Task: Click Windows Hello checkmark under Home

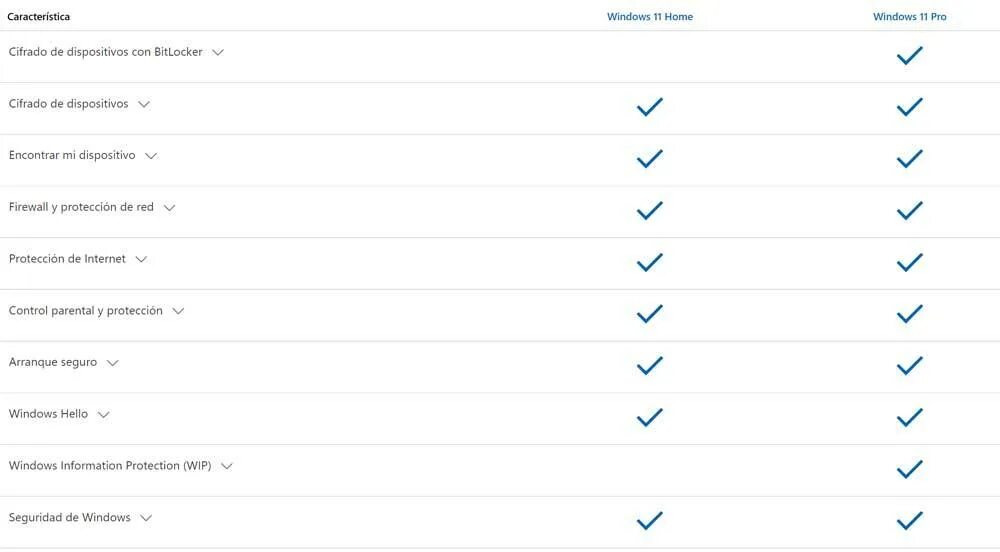Action: tap(650, 417)
